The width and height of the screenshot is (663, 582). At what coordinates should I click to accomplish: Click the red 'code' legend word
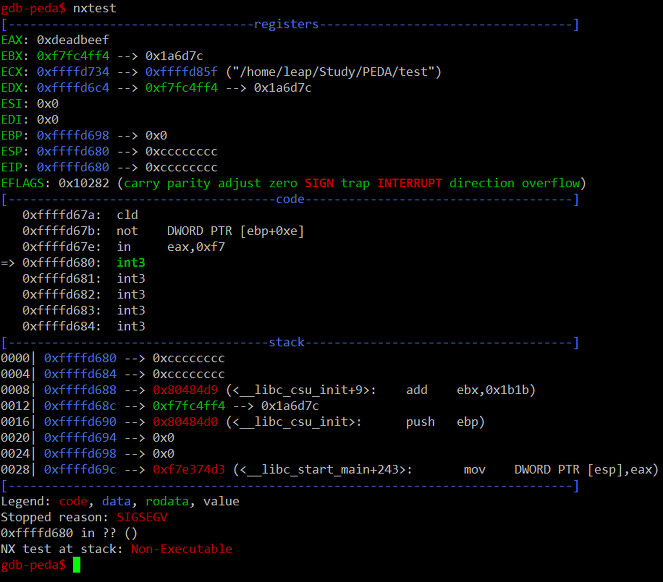73,502
